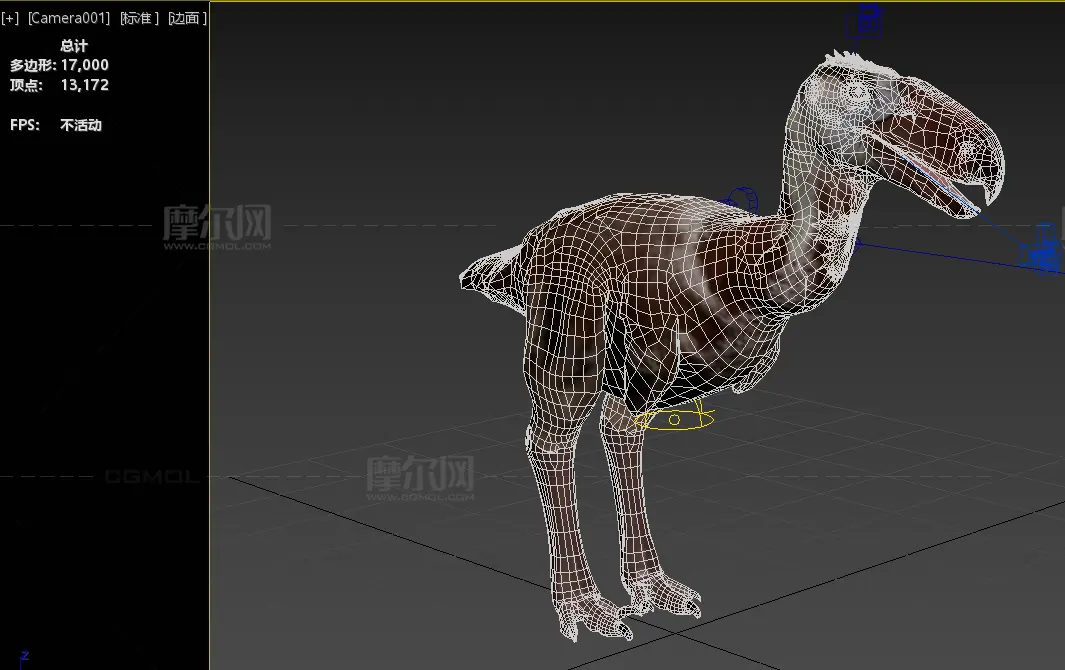
Task: Open the 标准 shading quality menu
Action: [x=139, y=18]
